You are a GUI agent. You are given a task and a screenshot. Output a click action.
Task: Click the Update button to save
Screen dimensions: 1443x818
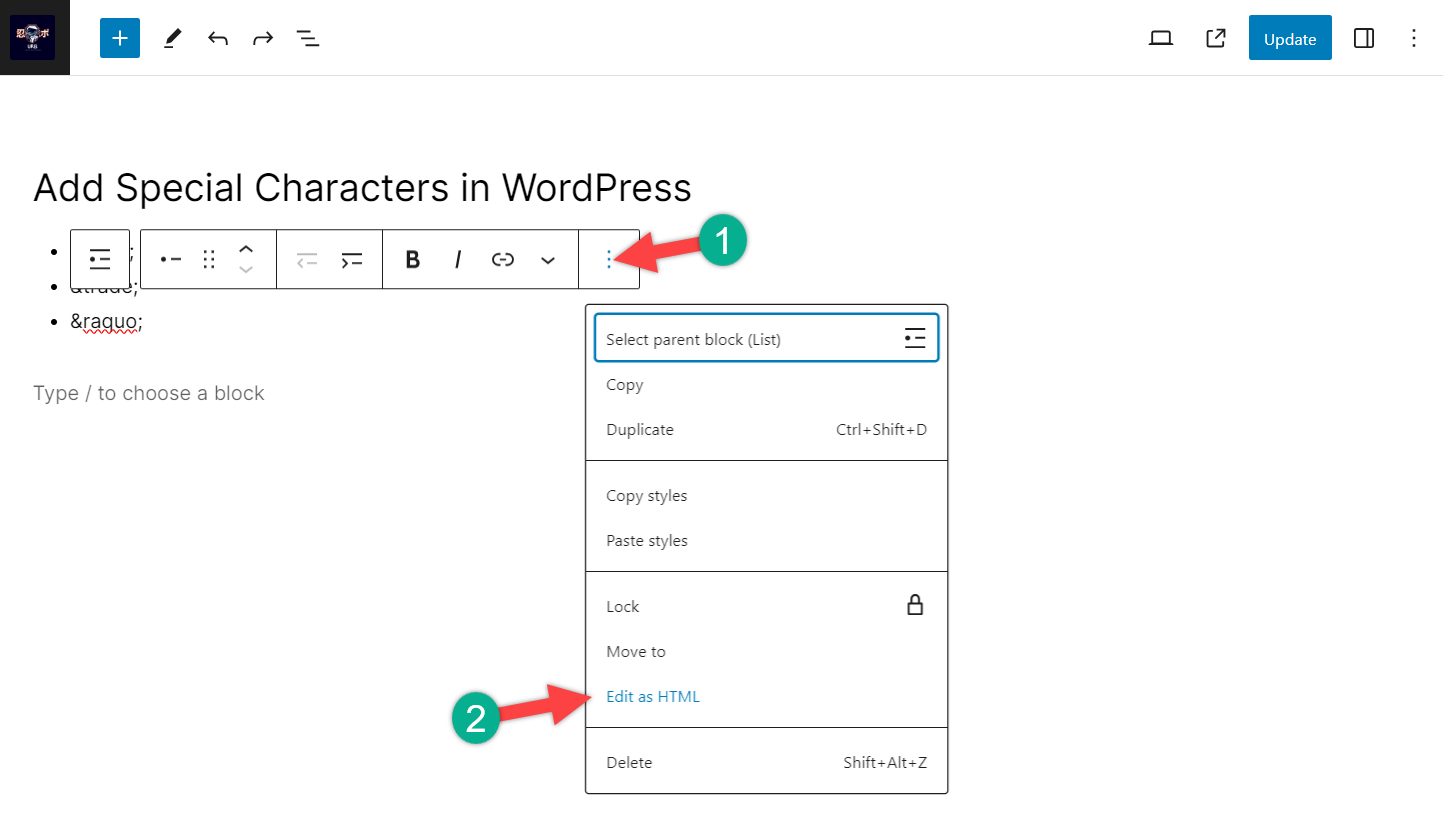(x=1289, y=37)
